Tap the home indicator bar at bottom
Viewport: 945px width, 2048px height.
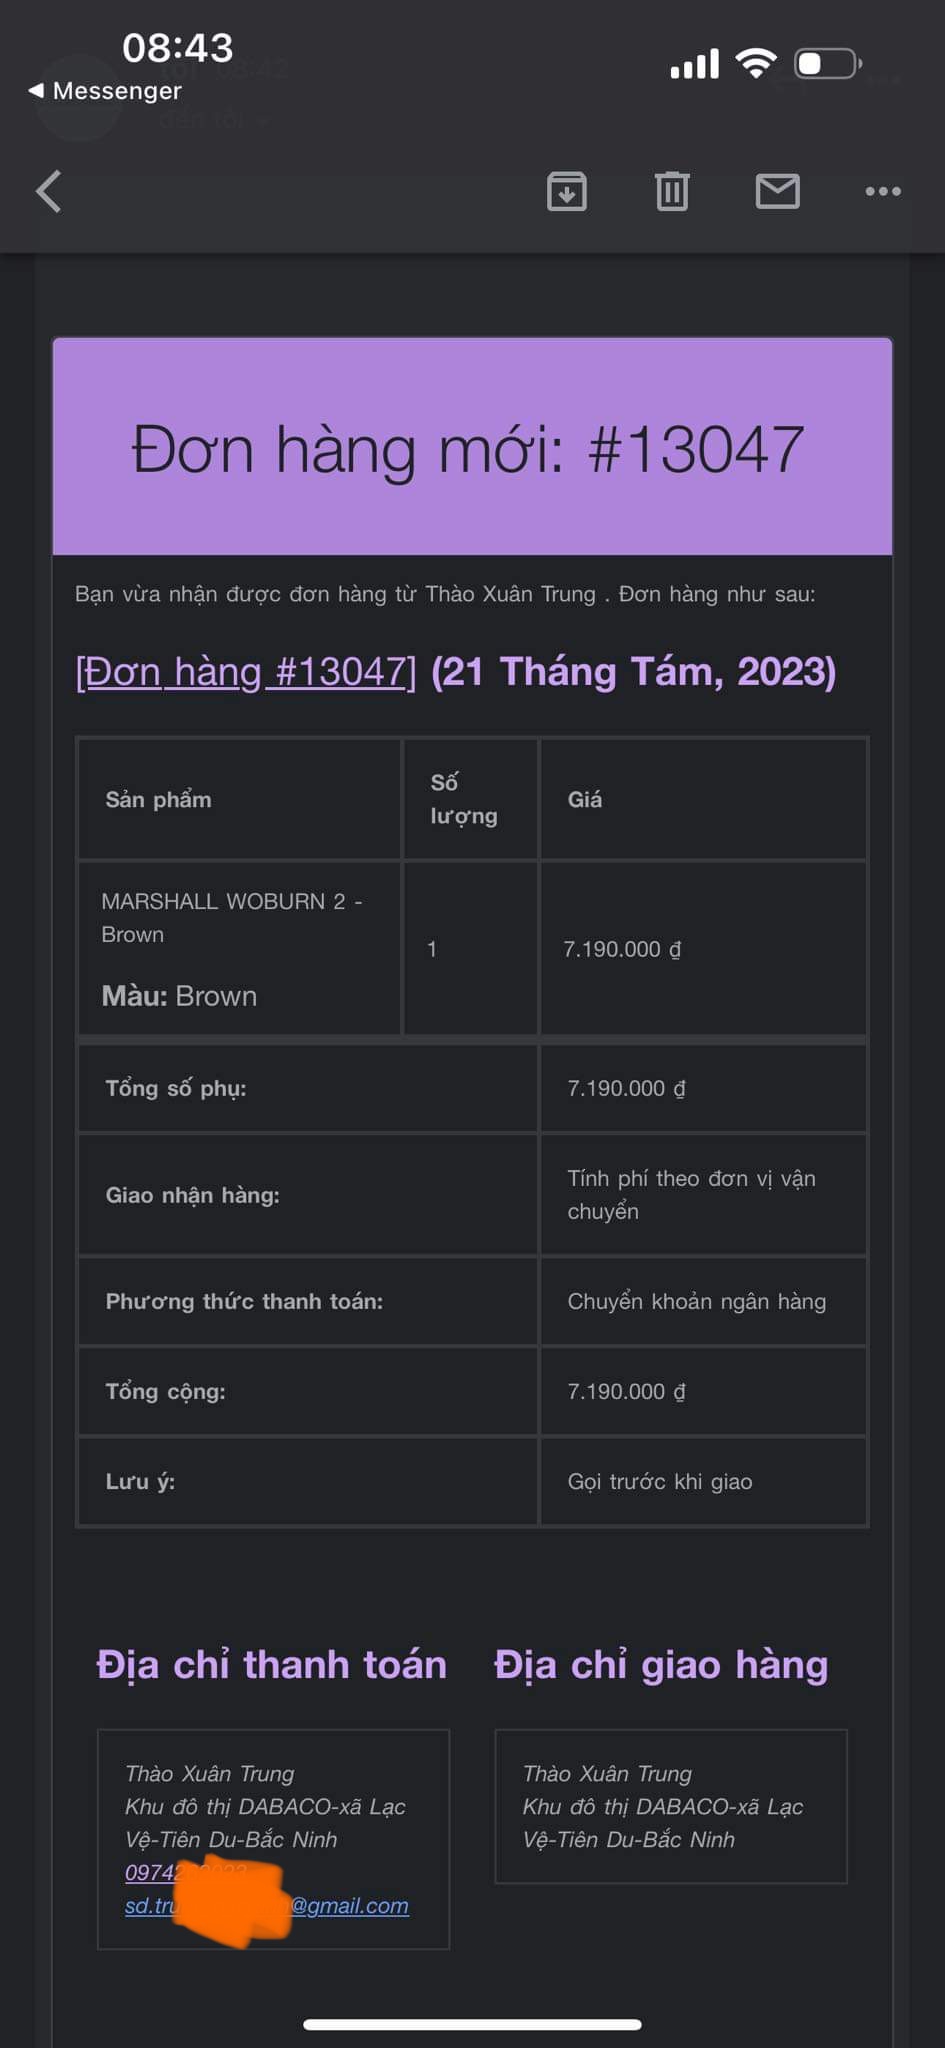tap(472, 2025)
